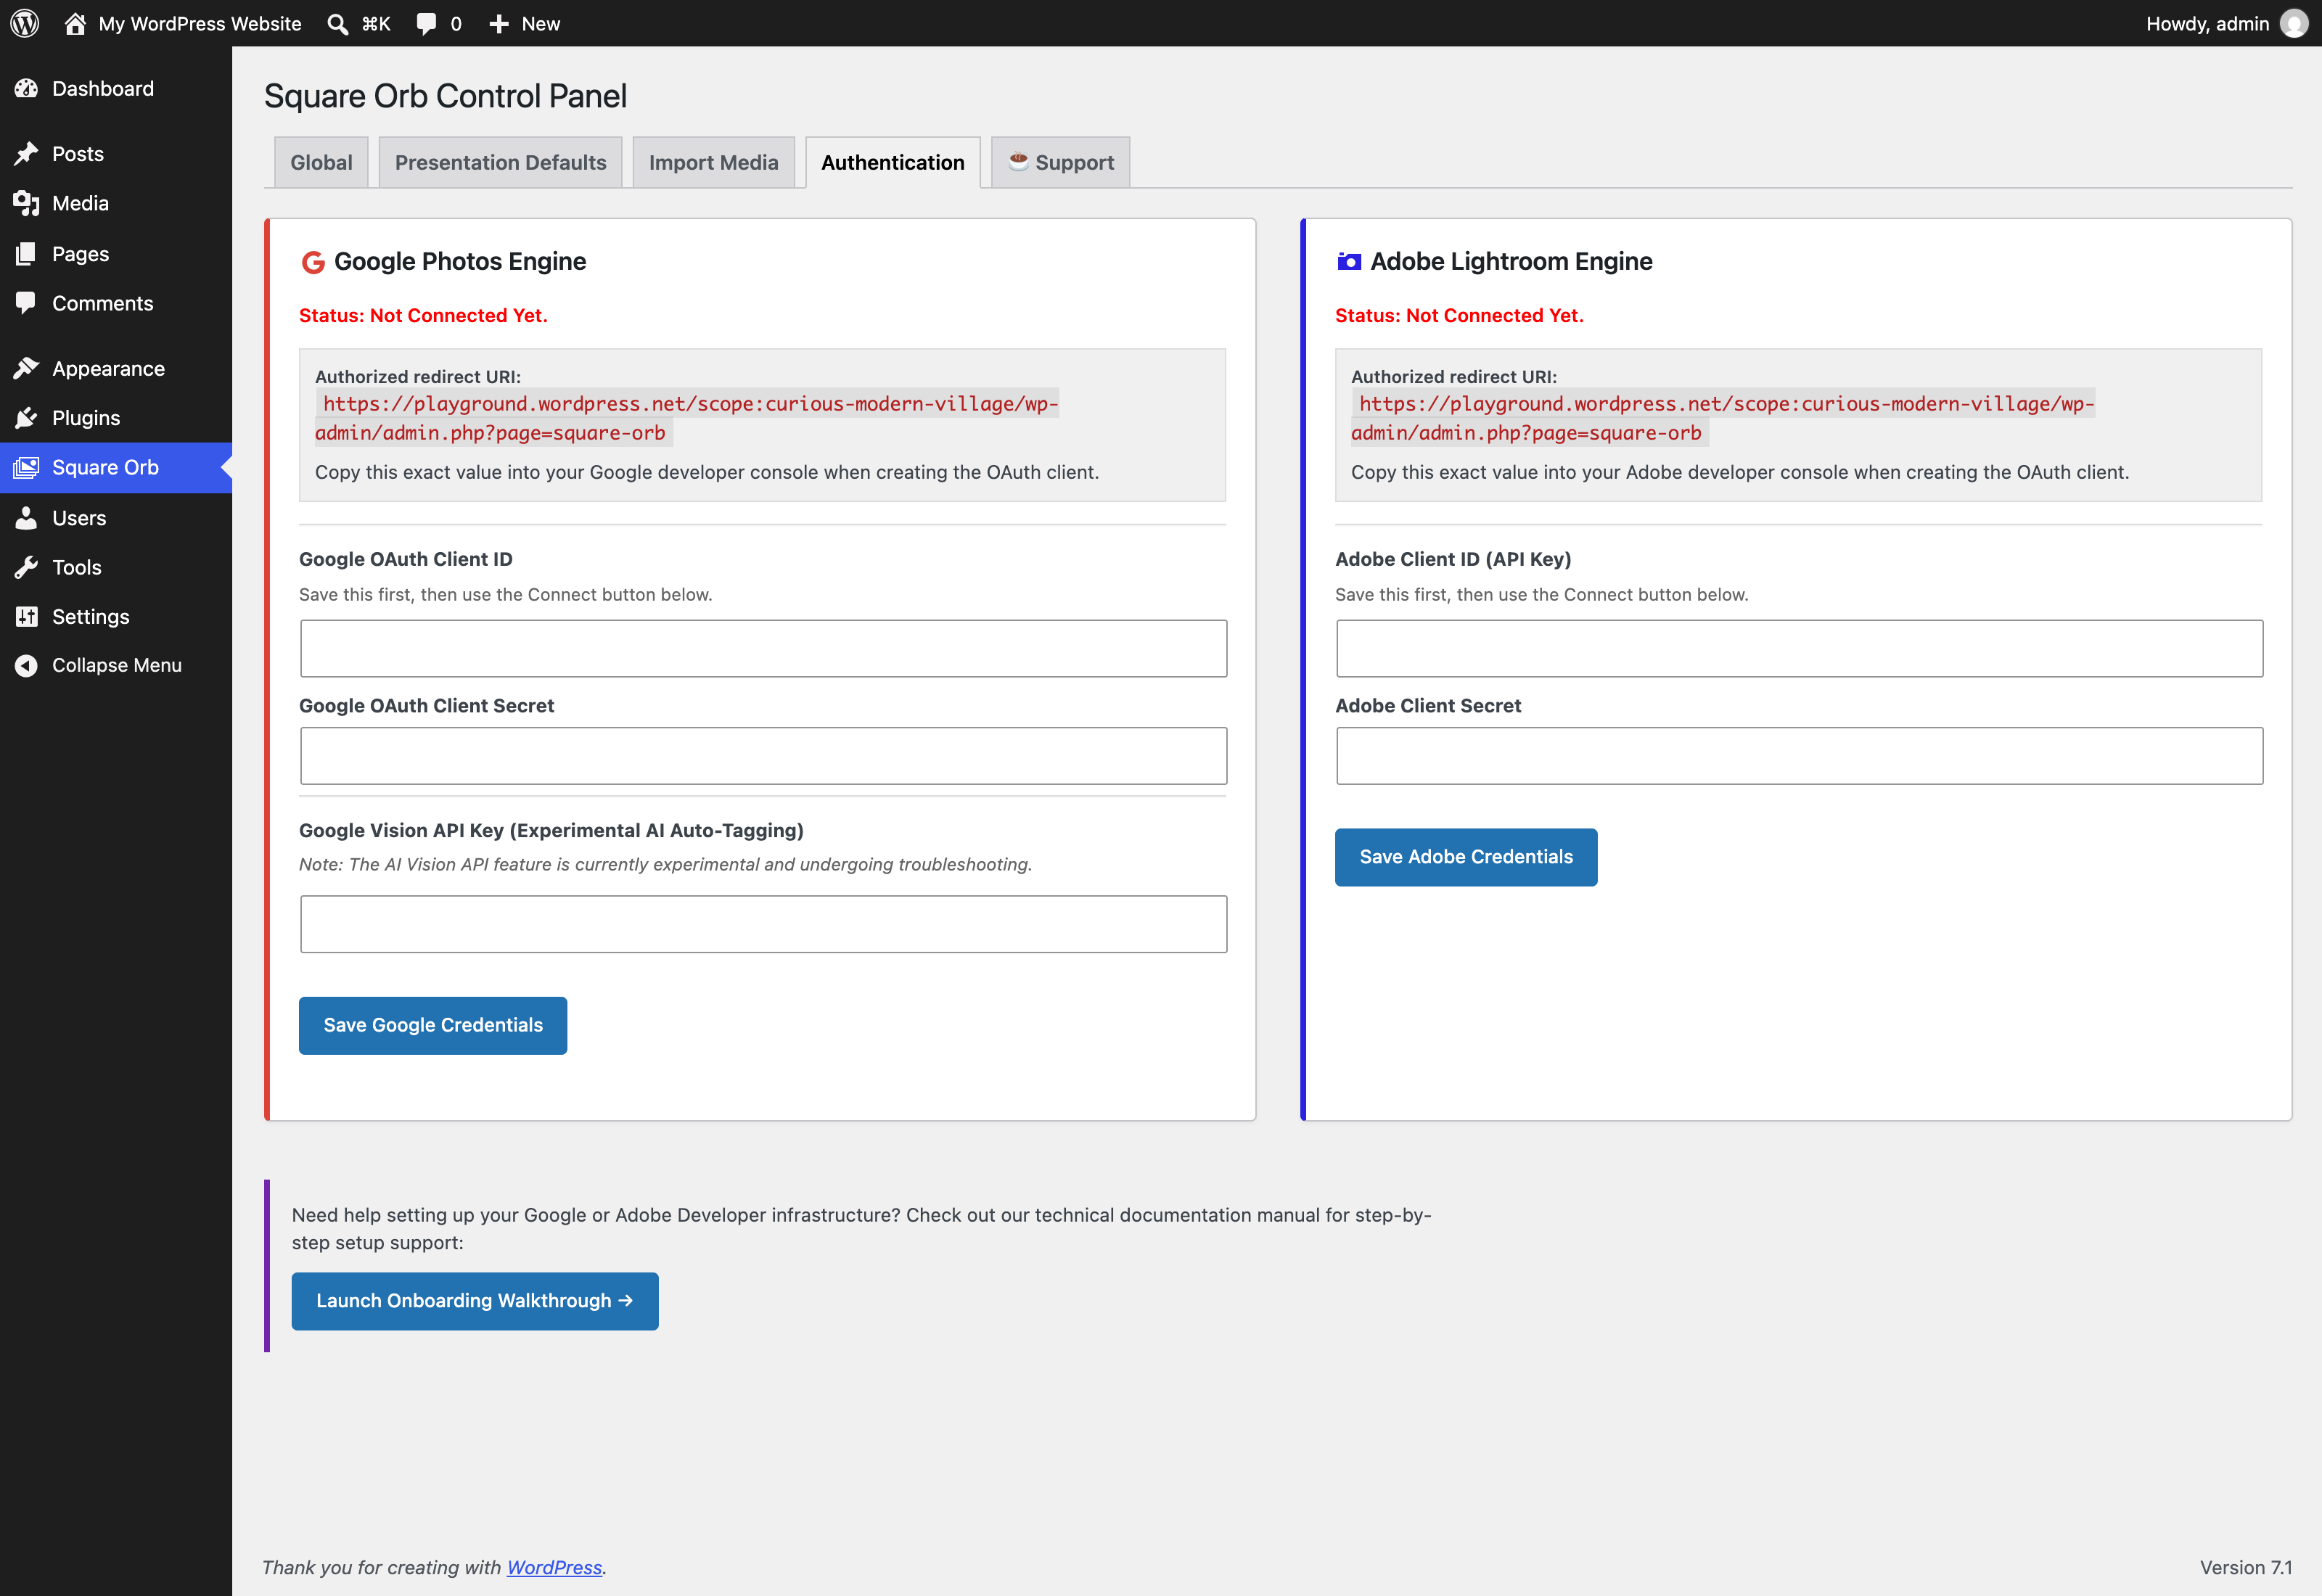Screen dimensions: 2322x1596
Task: Visit My WordPress Website link
Action: [183, 23]
